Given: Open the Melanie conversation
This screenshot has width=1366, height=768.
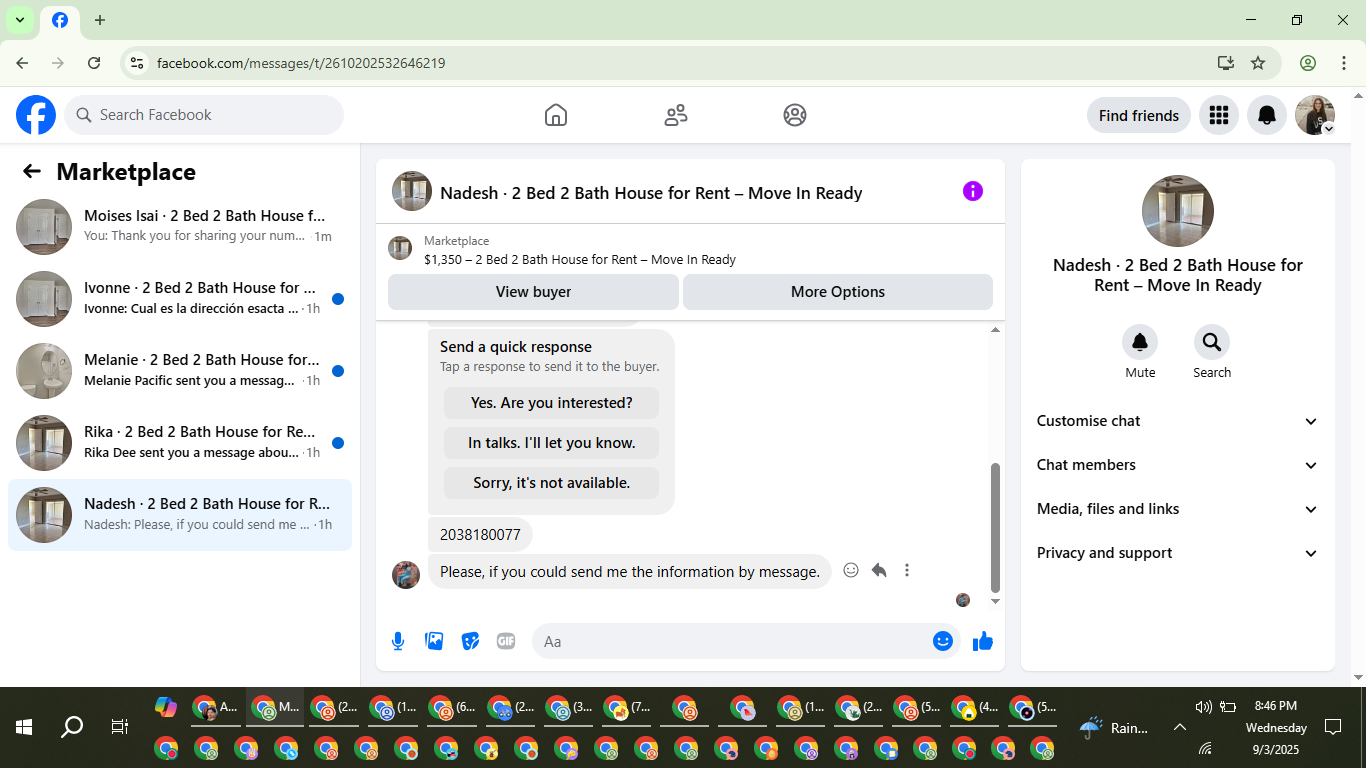Looking at the screenshot, I should 180,371.
